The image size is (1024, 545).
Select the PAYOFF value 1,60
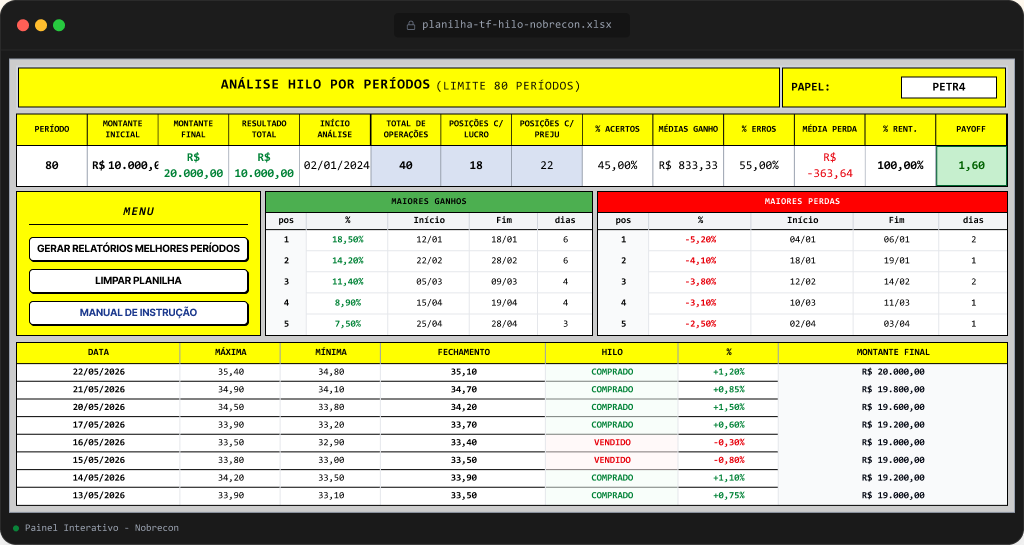coord(971,166)
